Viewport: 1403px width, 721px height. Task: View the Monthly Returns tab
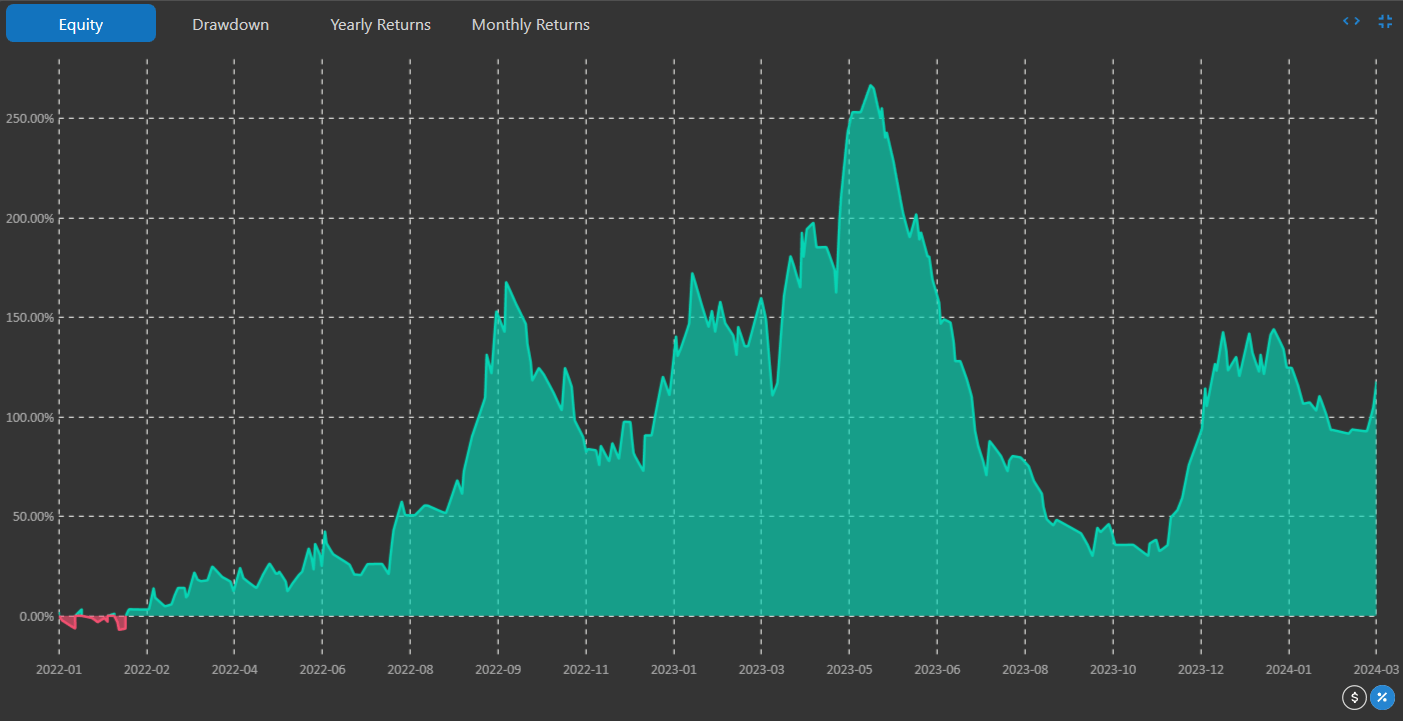point(530,24)
